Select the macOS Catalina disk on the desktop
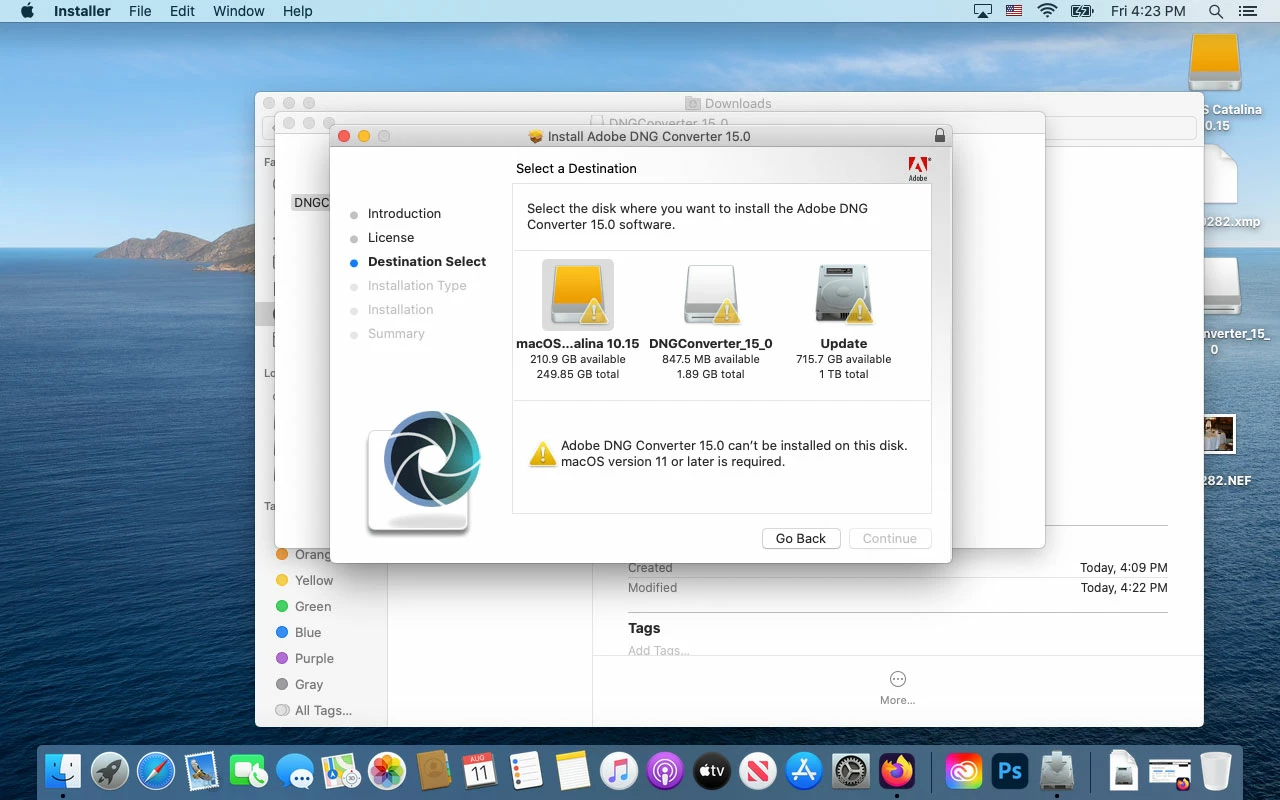 tap(1215, 62)
